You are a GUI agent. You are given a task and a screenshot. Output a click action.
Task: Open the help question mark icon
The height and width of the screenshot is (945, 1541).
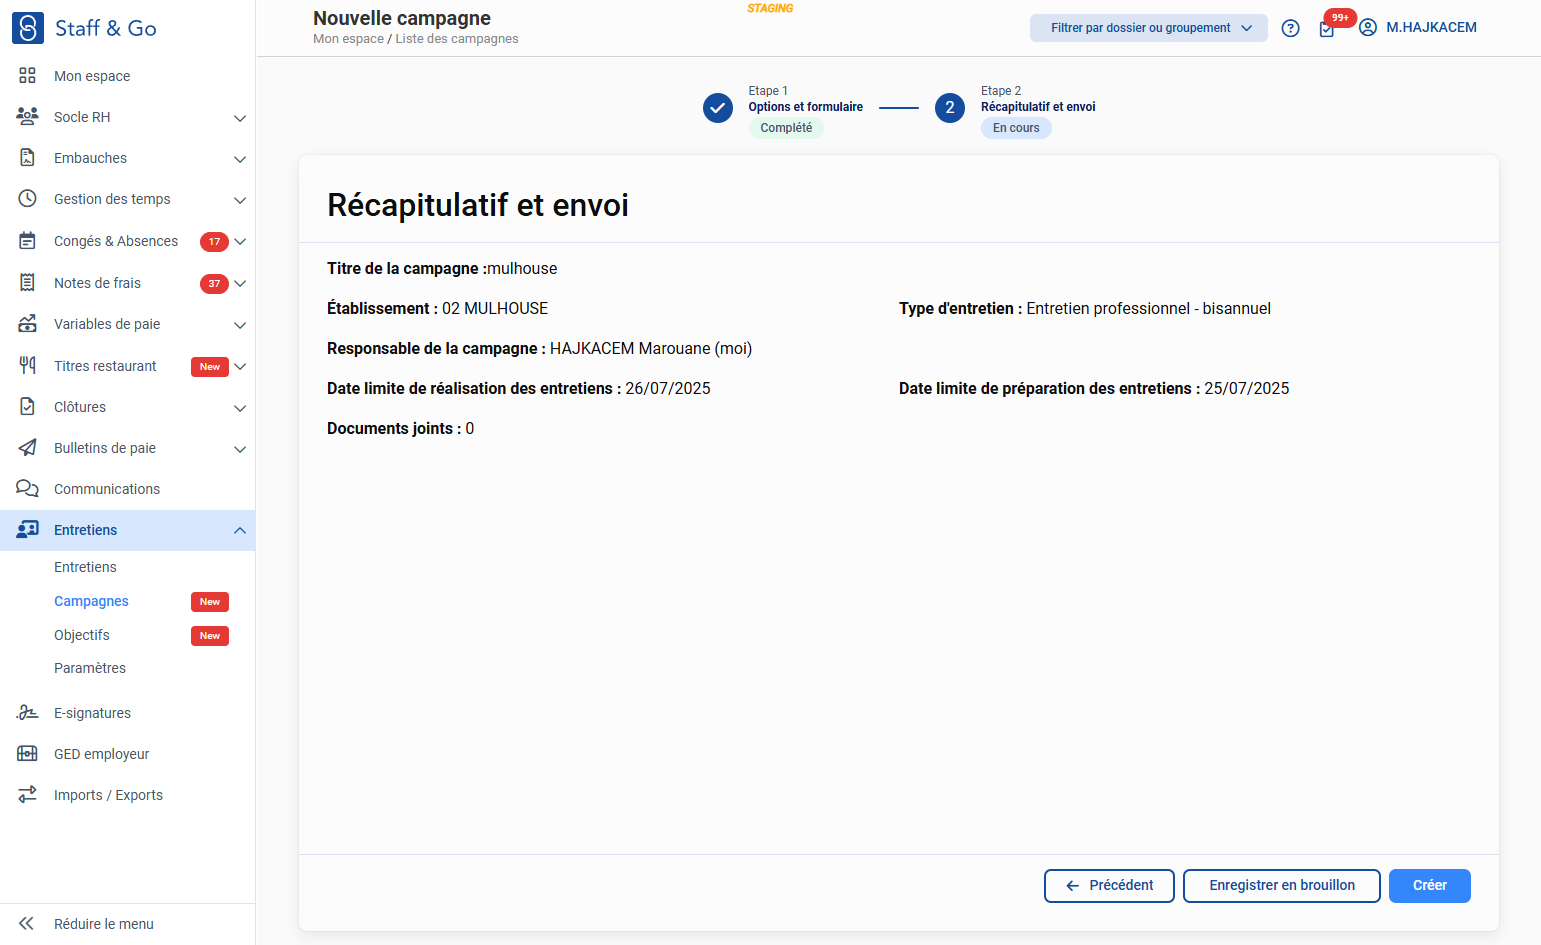(x=1290, y=28)
